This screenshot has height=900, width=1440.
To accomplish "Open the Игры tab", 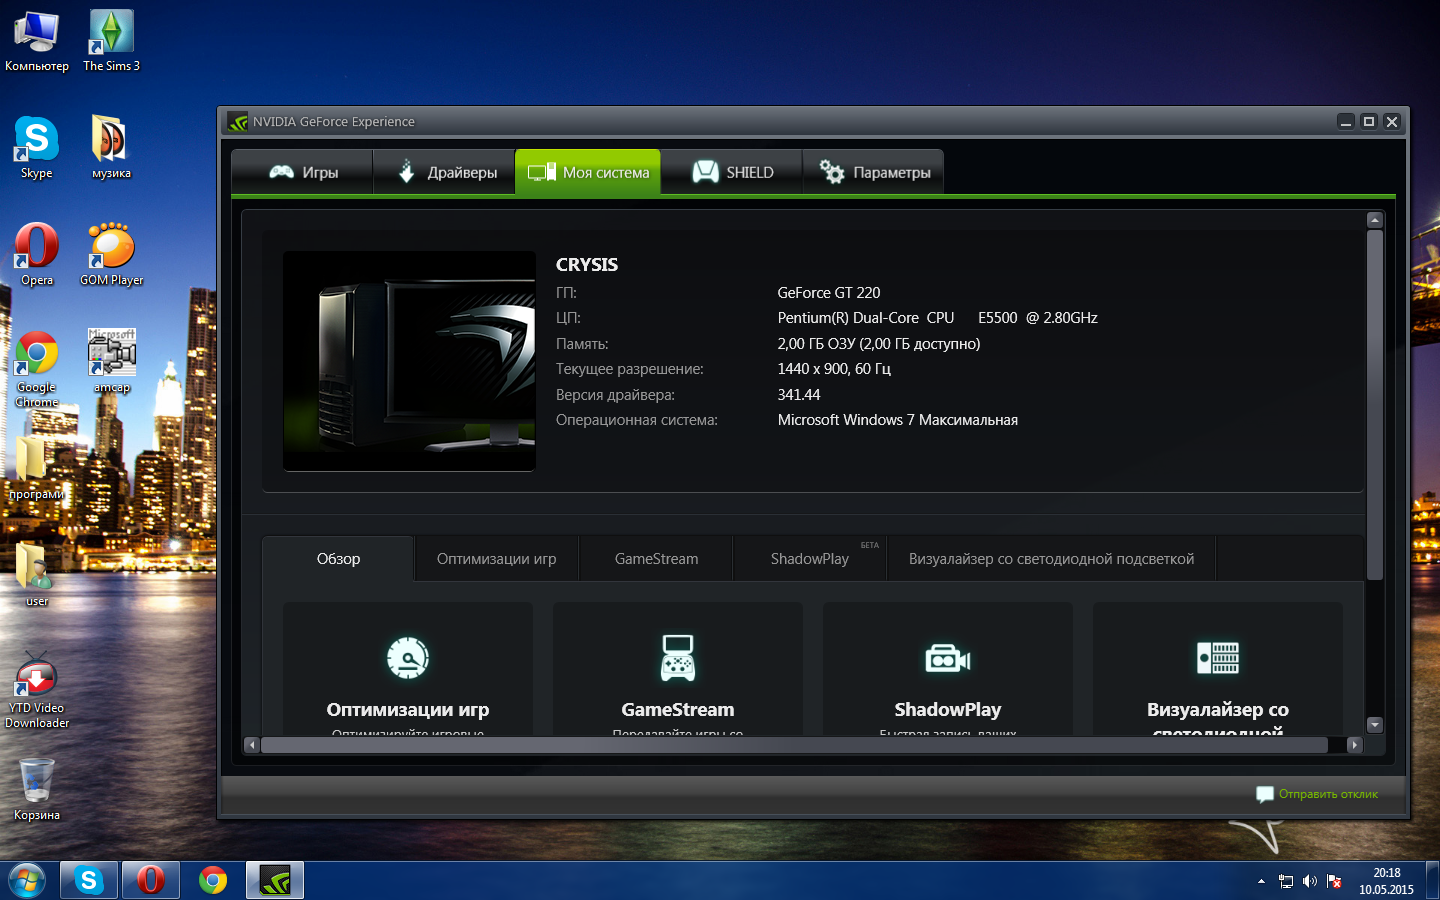I will [x=302, y=172].
